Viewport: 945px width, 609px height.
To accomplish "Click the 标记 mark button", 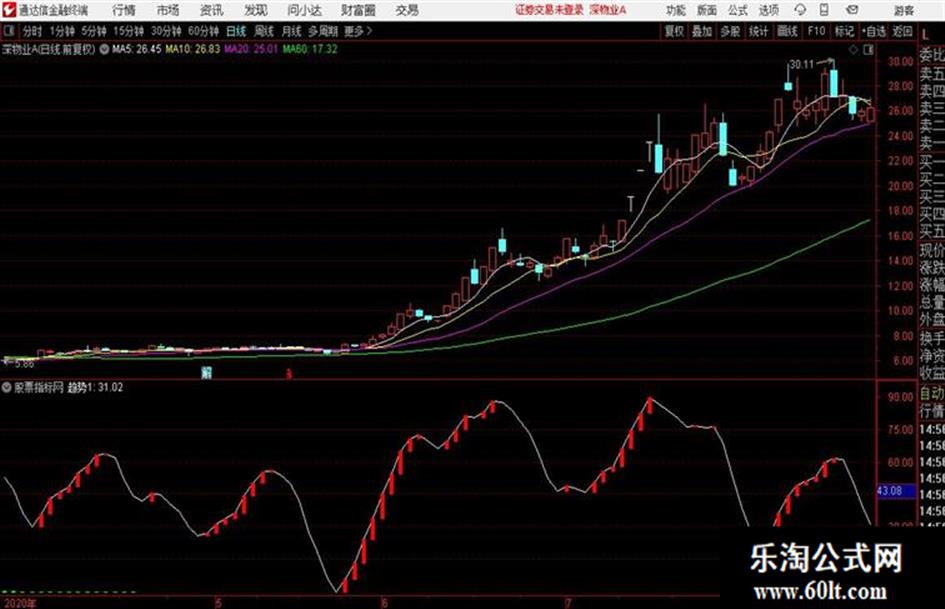I will pyautogui.click(x=844, y=31).
